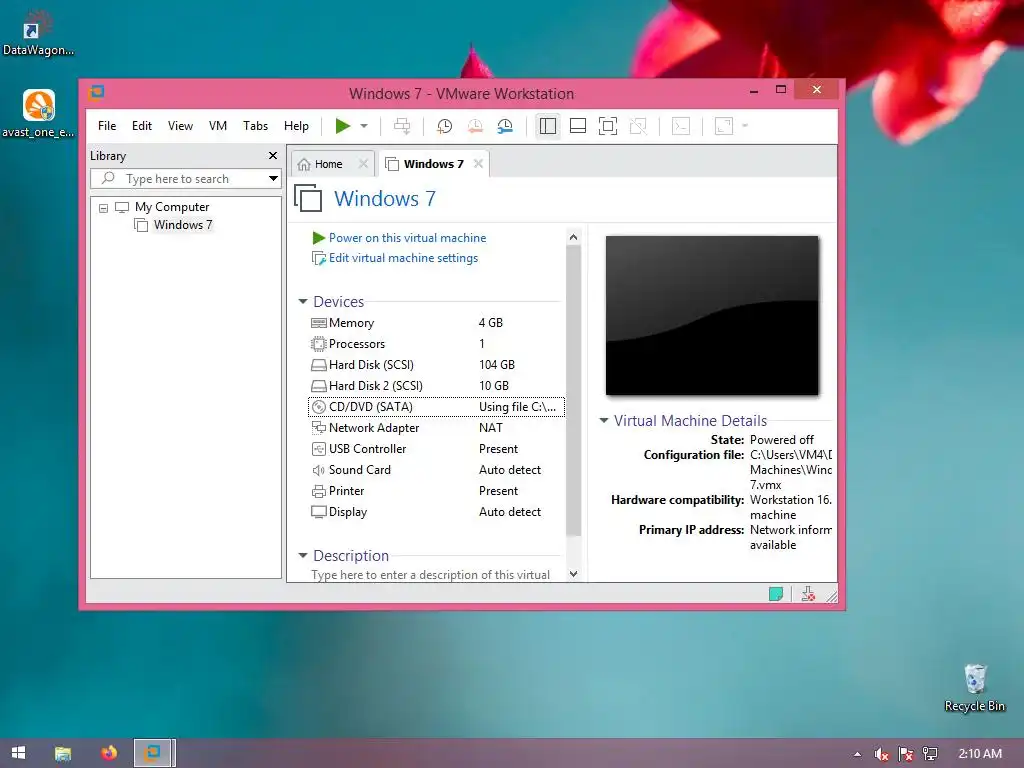Select the Network Adapter device row
The height and width of the screenshot is (768, 1024).
click(x=436, y=428)
